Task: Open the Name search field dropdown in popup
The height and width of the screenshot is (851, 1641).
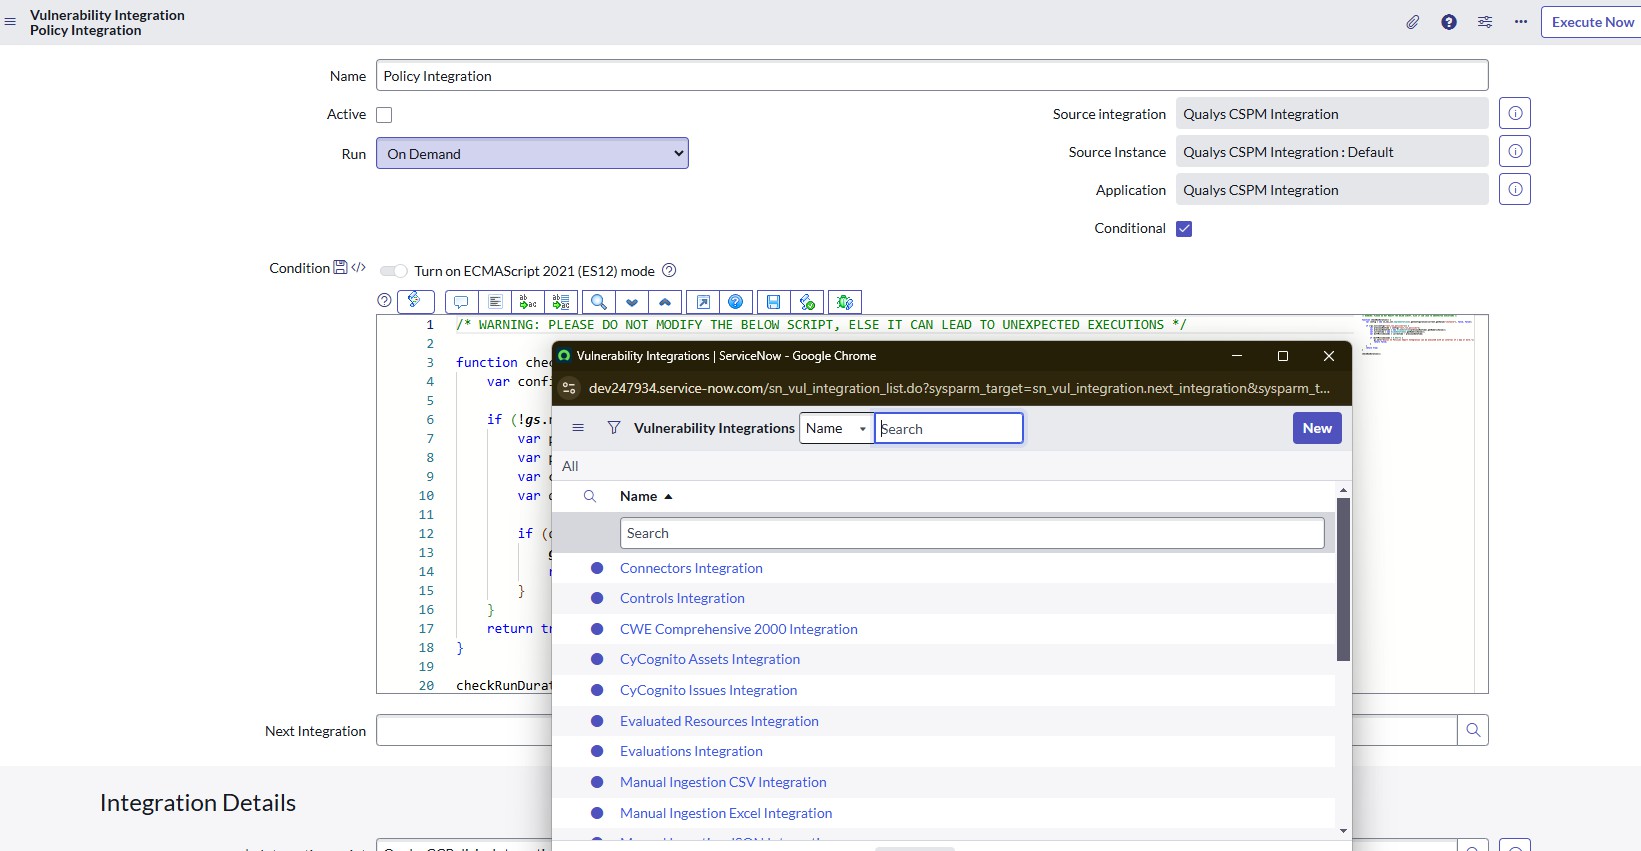Action: coord(837,428)
